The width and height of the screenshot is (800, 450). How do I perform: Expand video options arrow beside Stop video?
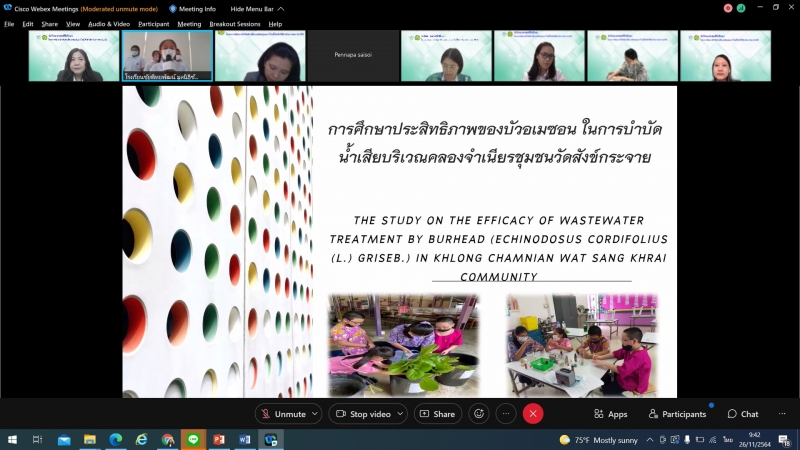401,414
